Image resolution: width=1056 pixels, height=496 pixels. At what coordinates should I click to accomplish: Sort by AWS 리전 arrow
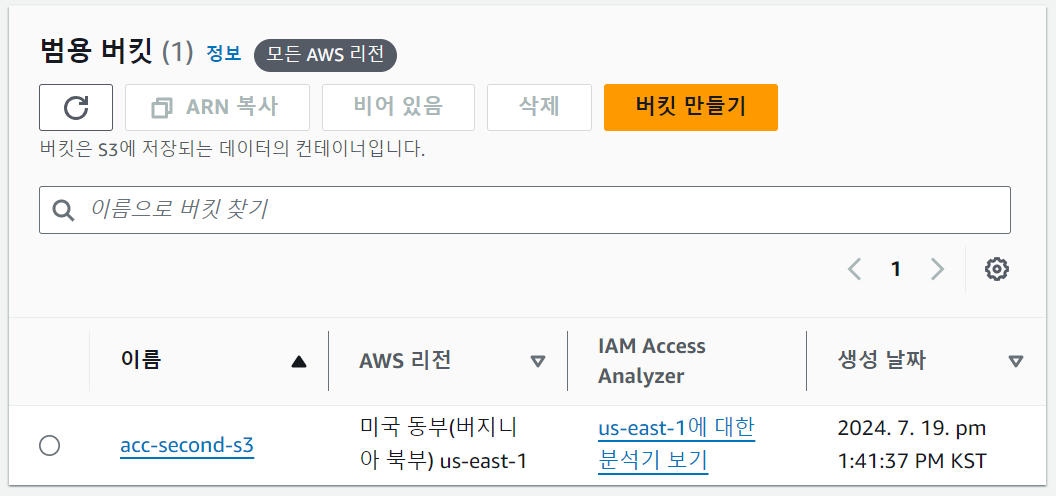click(x=537, y=362)
